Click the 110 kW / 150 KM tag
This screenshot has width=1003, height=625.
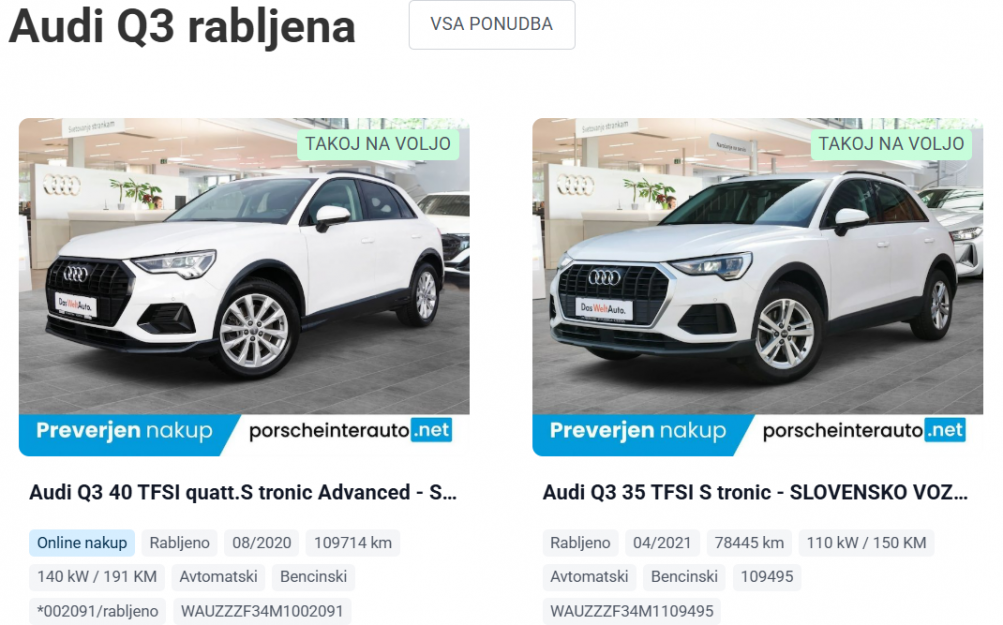(x=867, y=542)
